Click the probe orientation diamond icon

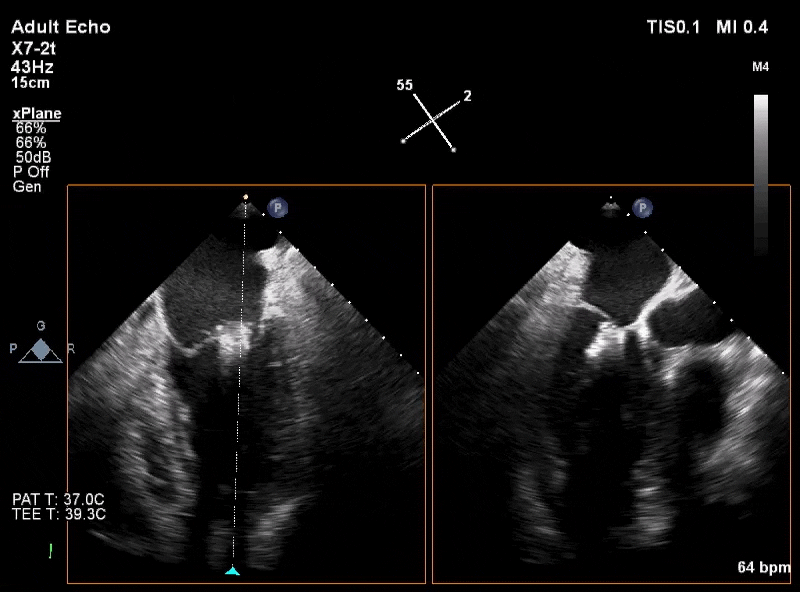pos(40,351)
